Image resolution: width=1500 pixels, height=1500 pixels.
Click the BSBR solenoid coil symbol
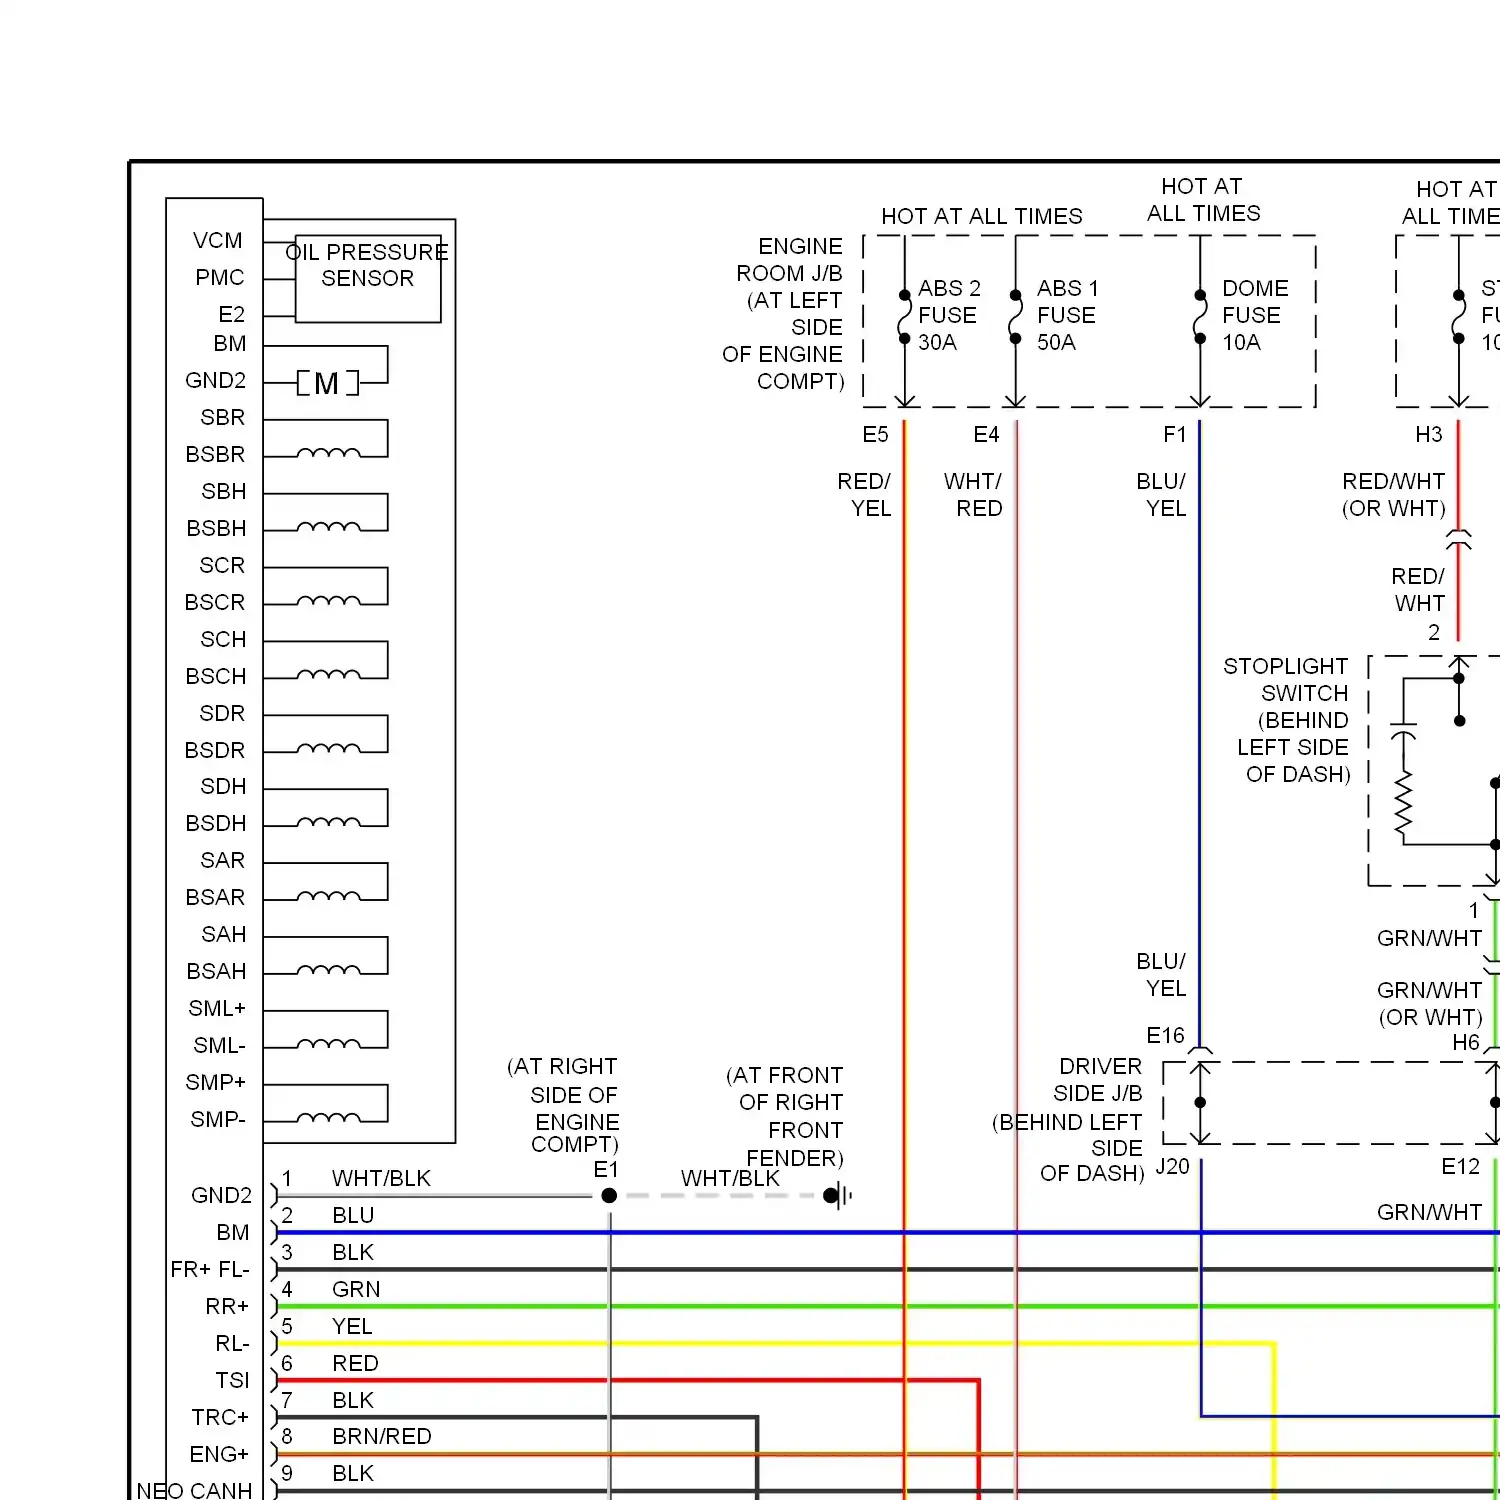point(329,454)
